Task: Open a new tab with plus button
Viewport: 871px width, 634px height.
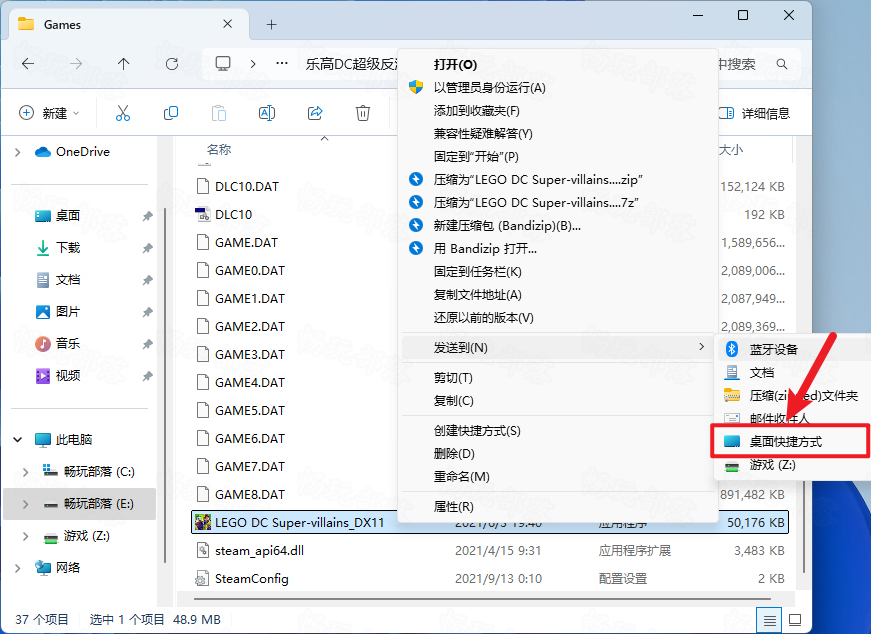Action: [x=272, y=24]
